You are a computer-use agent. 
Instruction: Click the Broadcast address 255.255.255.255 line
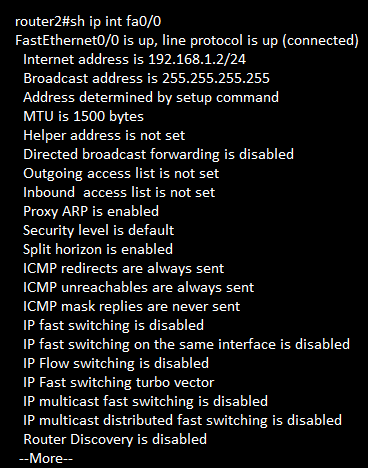(x=146, y=79)
